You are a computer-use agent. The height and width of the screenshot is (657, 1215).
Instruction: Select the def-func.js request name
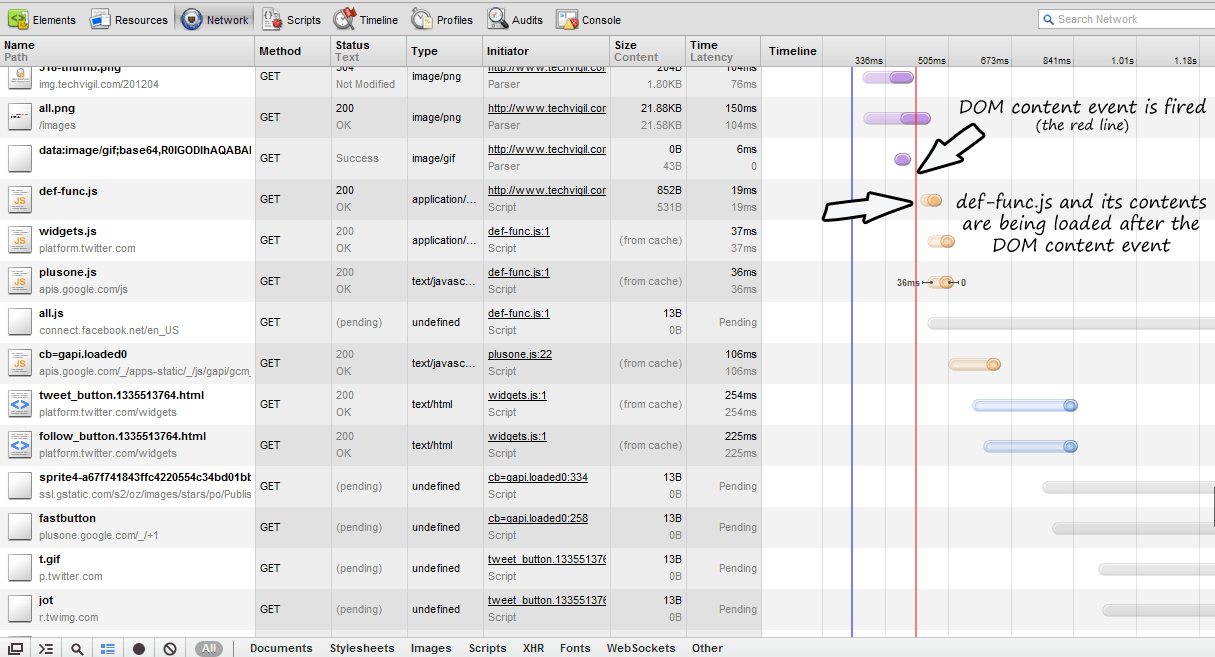tap(68, 190)
